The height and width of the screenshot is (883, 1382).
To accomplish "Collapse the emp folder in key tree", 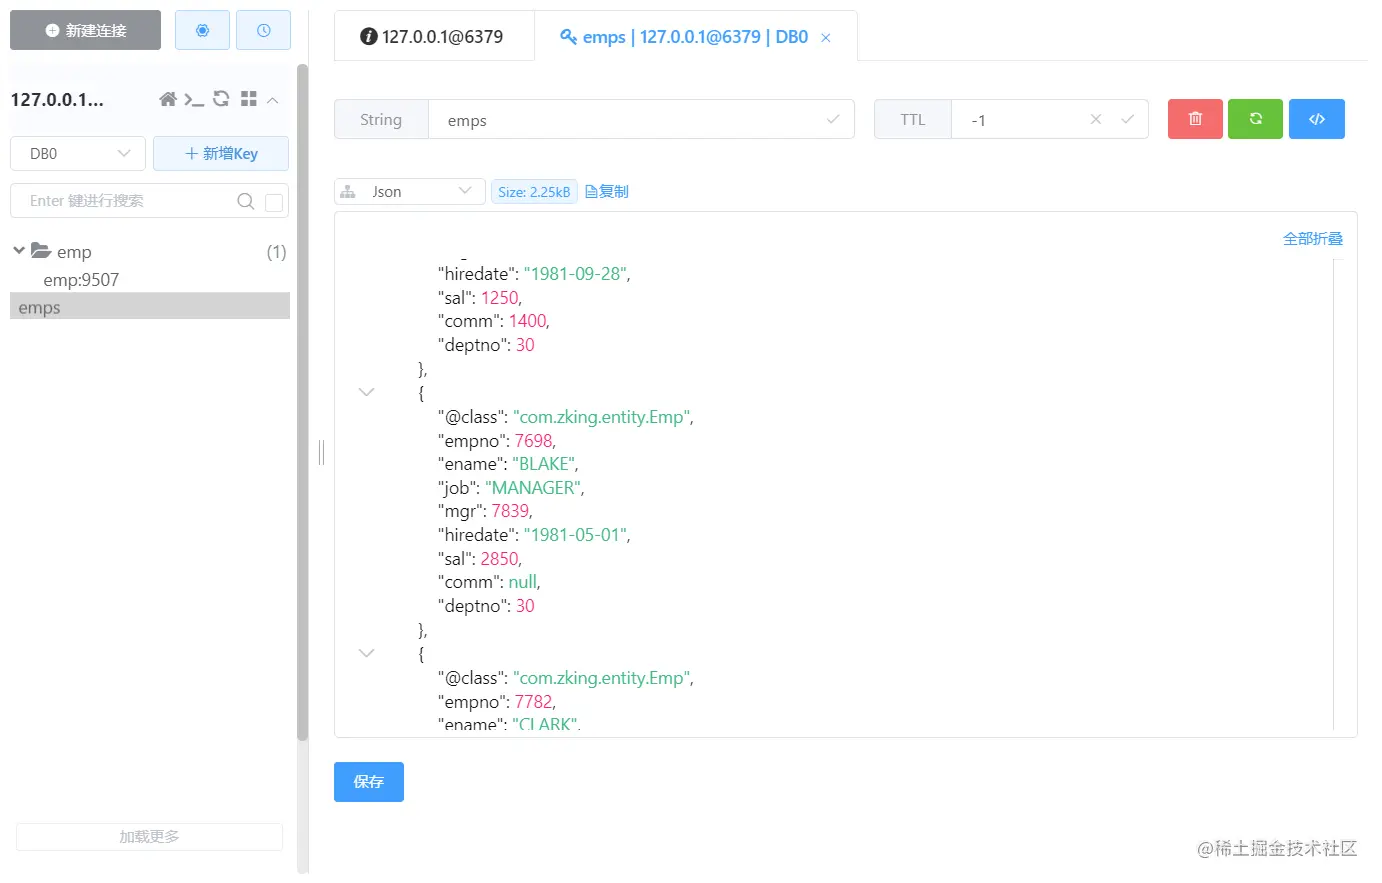I will click(19, 251).
